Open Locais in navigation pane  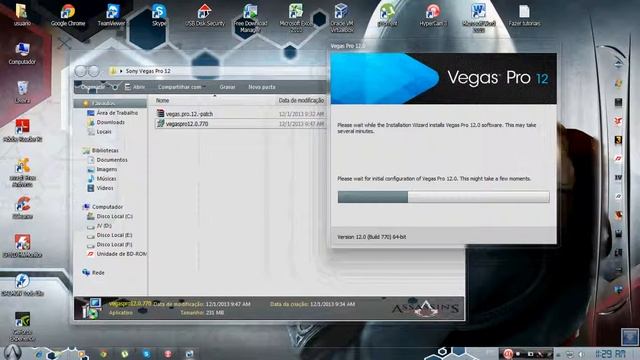(104, 131)
